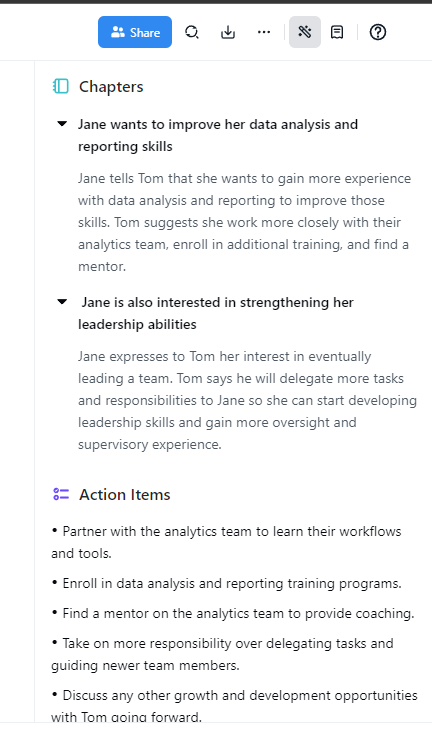
Task: Select the Action Items section heading
Action: click(125, 495)
